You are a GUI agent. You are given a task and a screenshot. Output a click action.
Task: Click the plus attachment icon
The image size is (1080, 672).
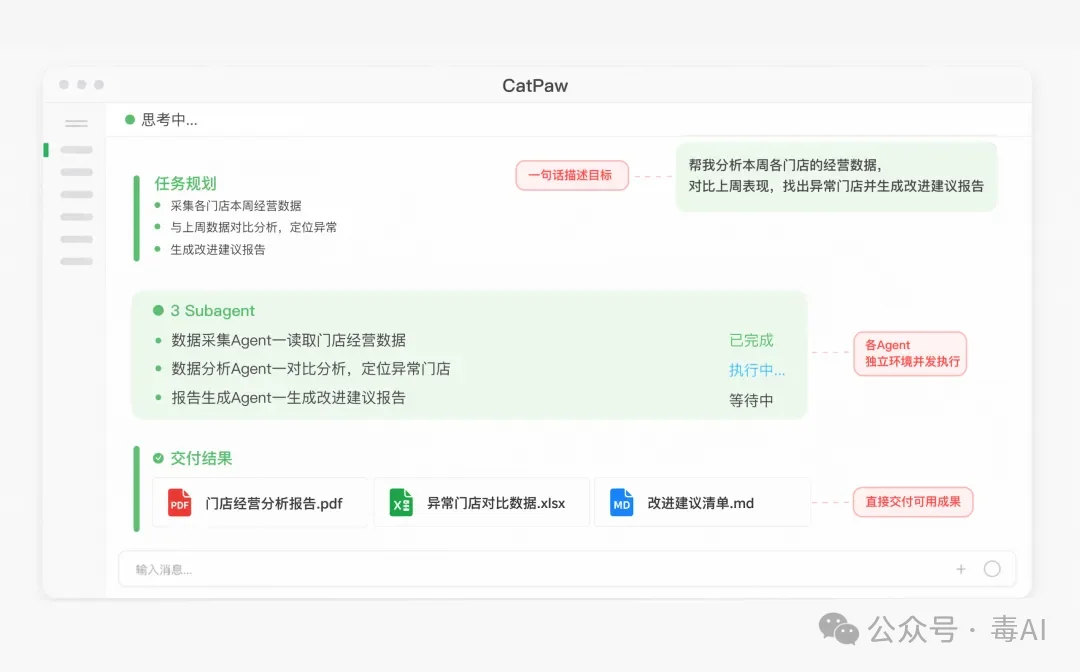click(961, 569)
